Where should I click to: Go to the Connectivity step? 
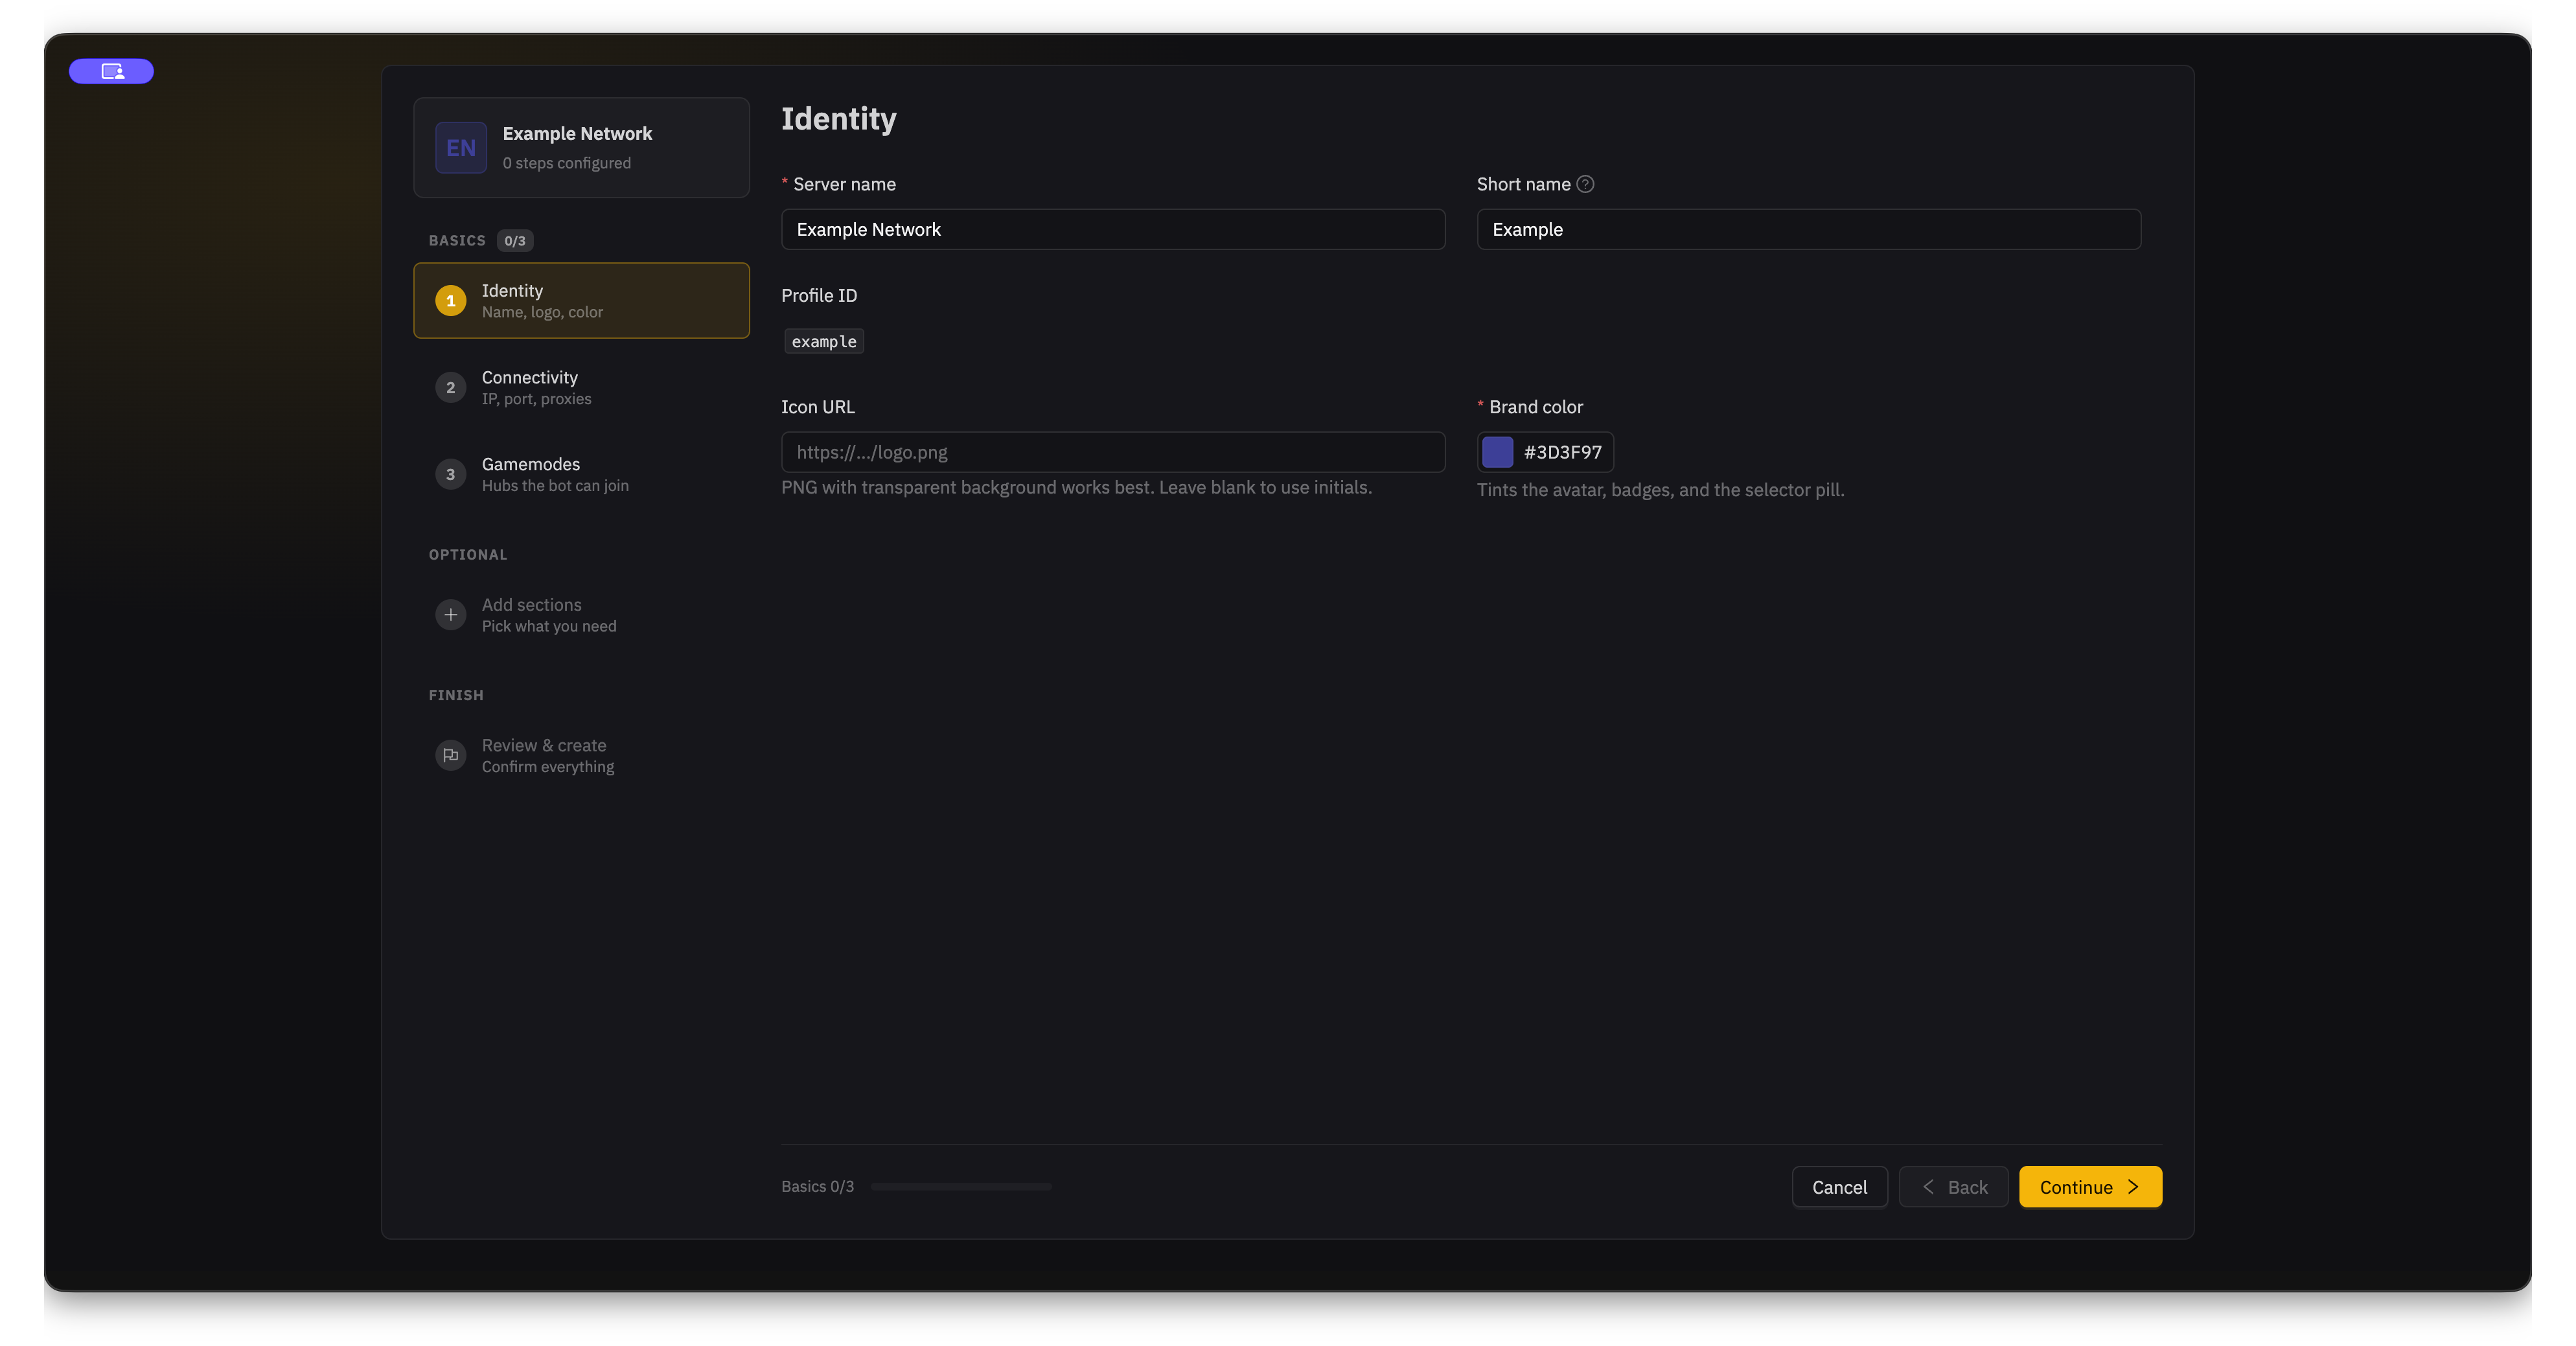(581, 387)
